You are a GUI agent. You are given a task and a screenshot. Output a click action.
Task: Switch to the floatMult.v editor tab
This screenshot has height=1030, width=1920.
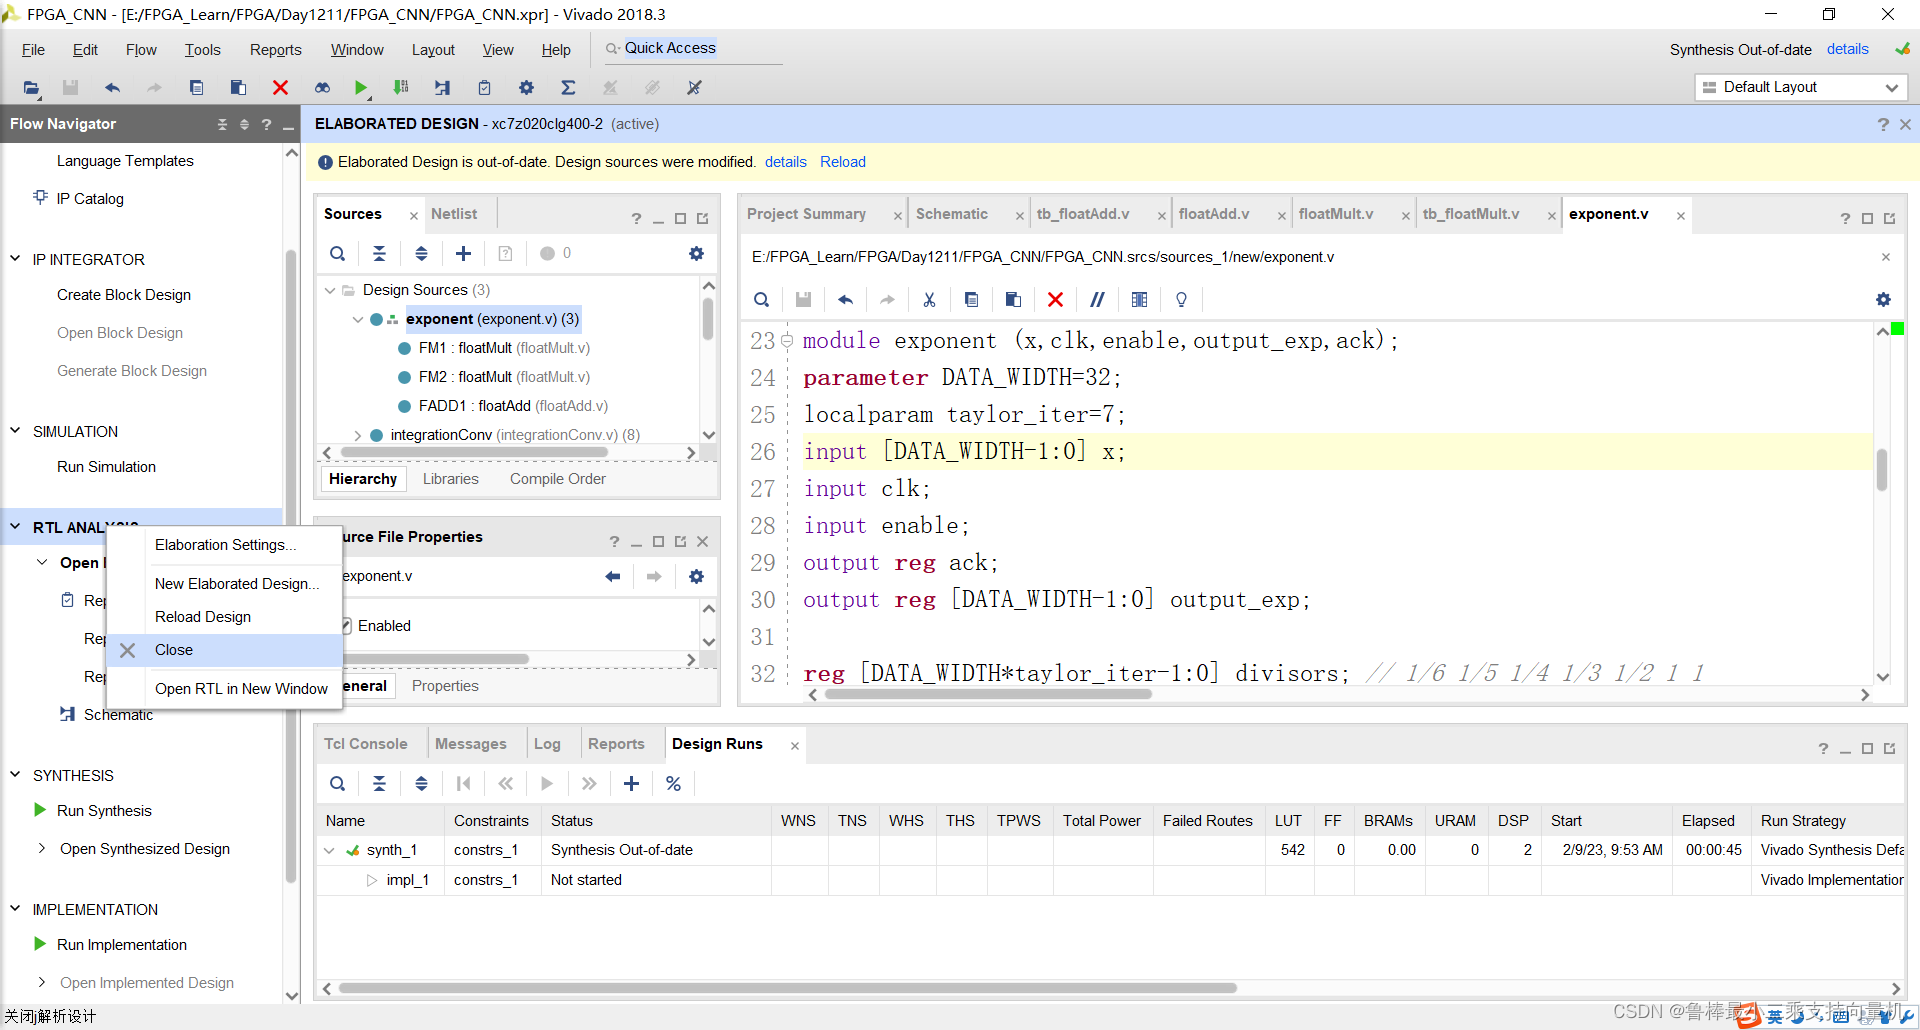click(1336, 214)
